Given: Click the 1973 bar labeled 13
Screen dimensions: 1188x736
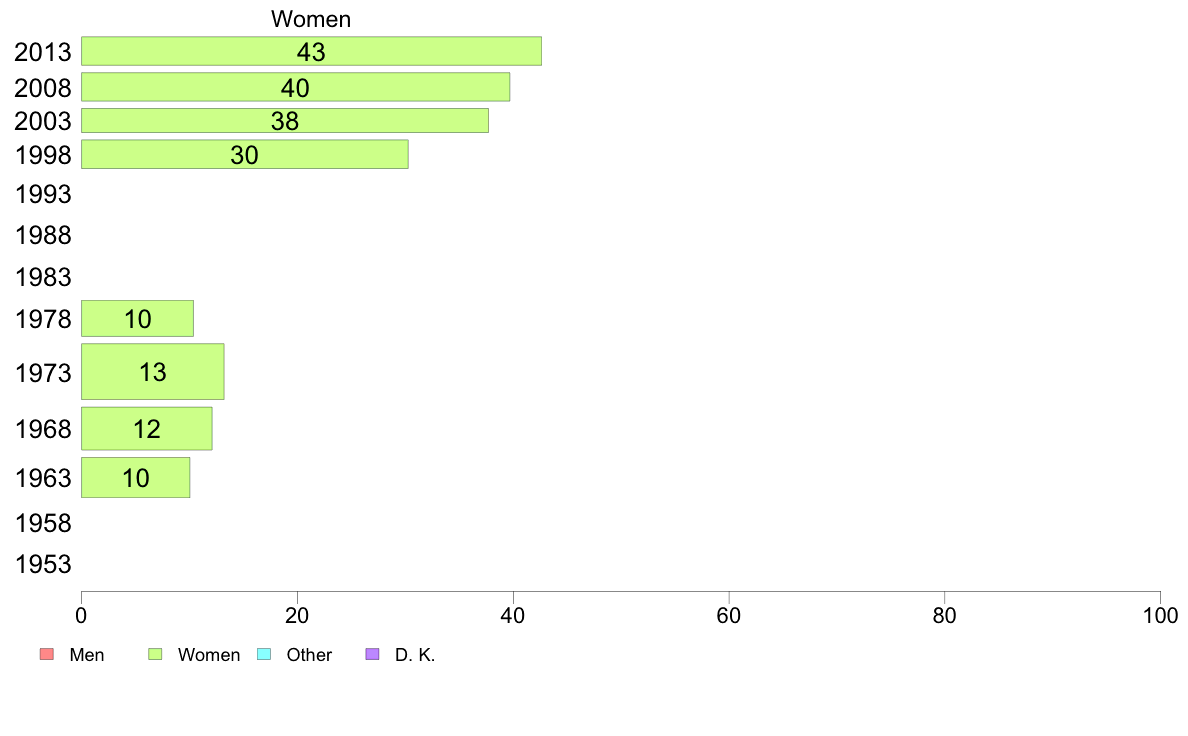Looking at the screenshot, I should [x=152, y=371].
